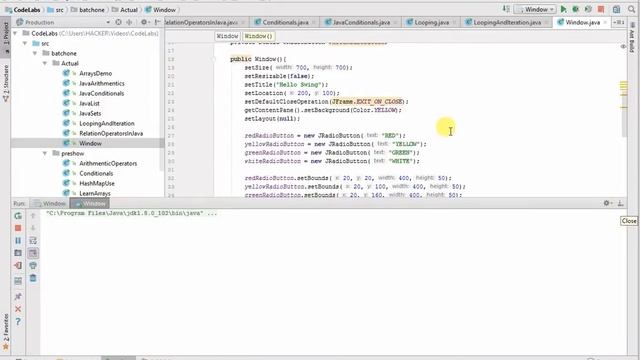Toggle scroll to end in Run console
This screenshot has width=640, height=360.
click(33, 253)
